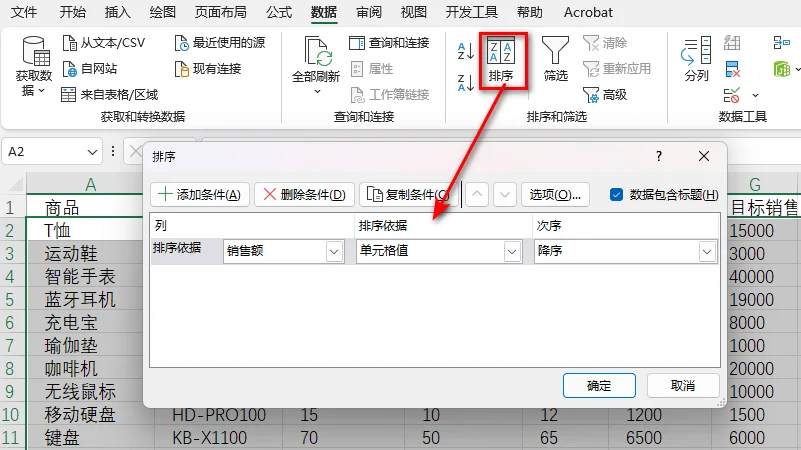
Task: Sort ascending A to Z
Action: pyautogui.click(x=466, y=51)
